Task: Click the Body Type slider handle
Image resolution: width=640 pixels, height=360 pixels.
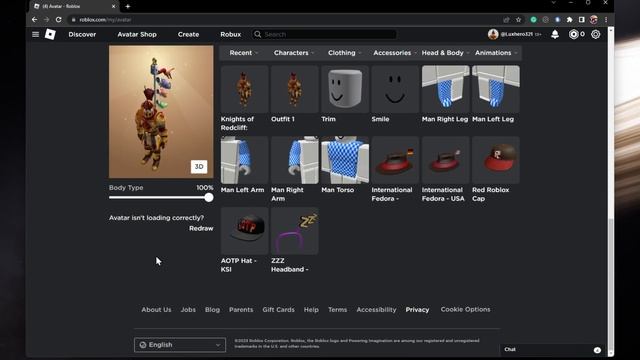Action: (x=209, y=198)
